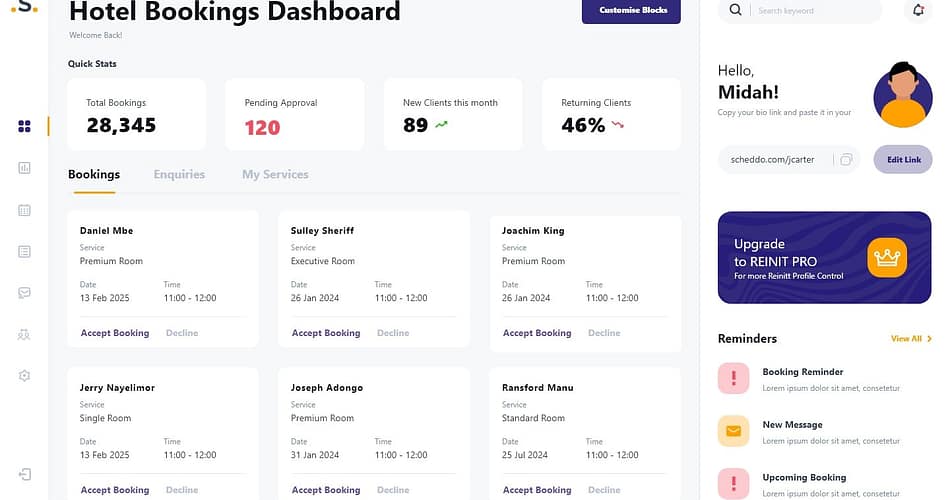
Task: Open the bar chart analytics icon in sidebar
Action: point(24,168)
